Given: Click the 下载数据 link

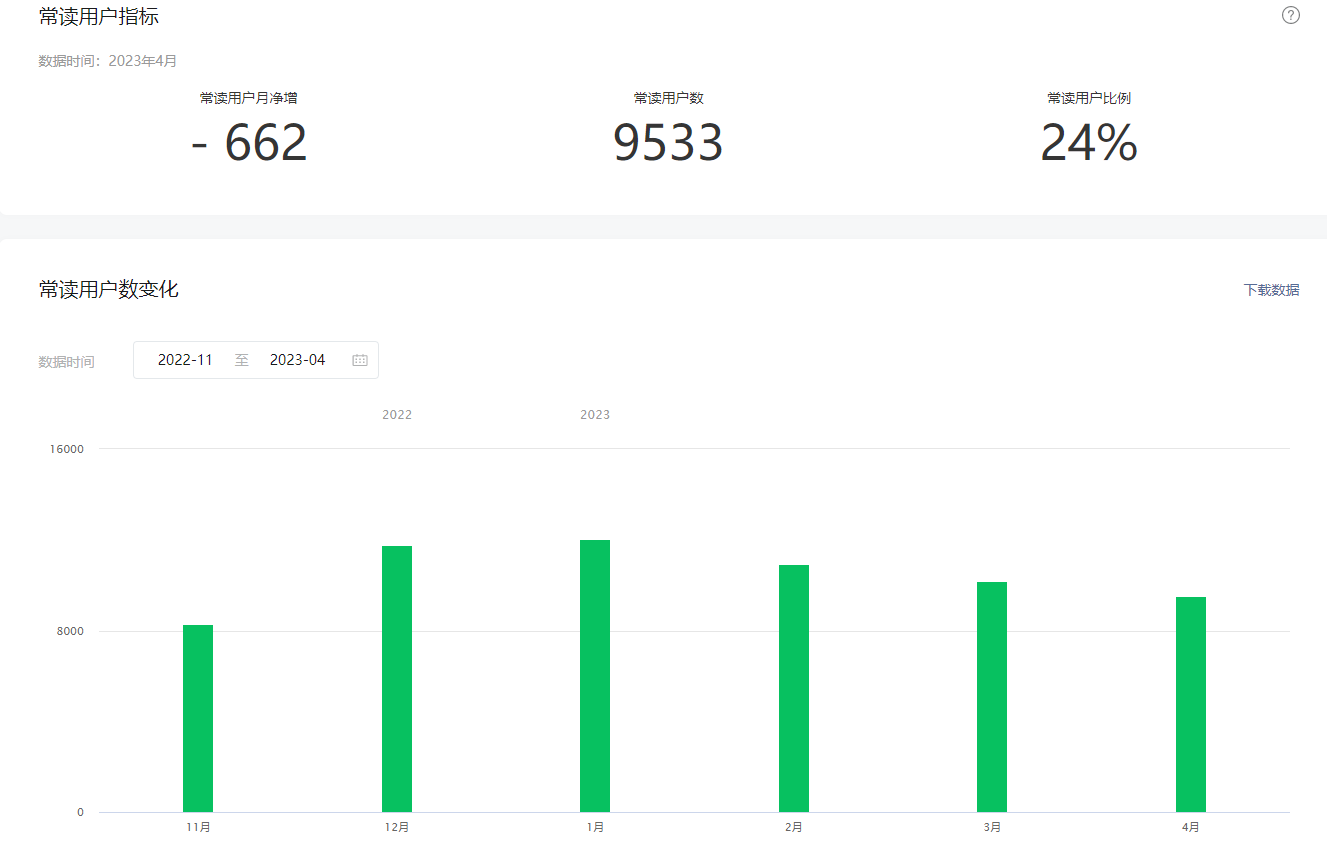Looking at the screenshot, I should click(1271, 290).
